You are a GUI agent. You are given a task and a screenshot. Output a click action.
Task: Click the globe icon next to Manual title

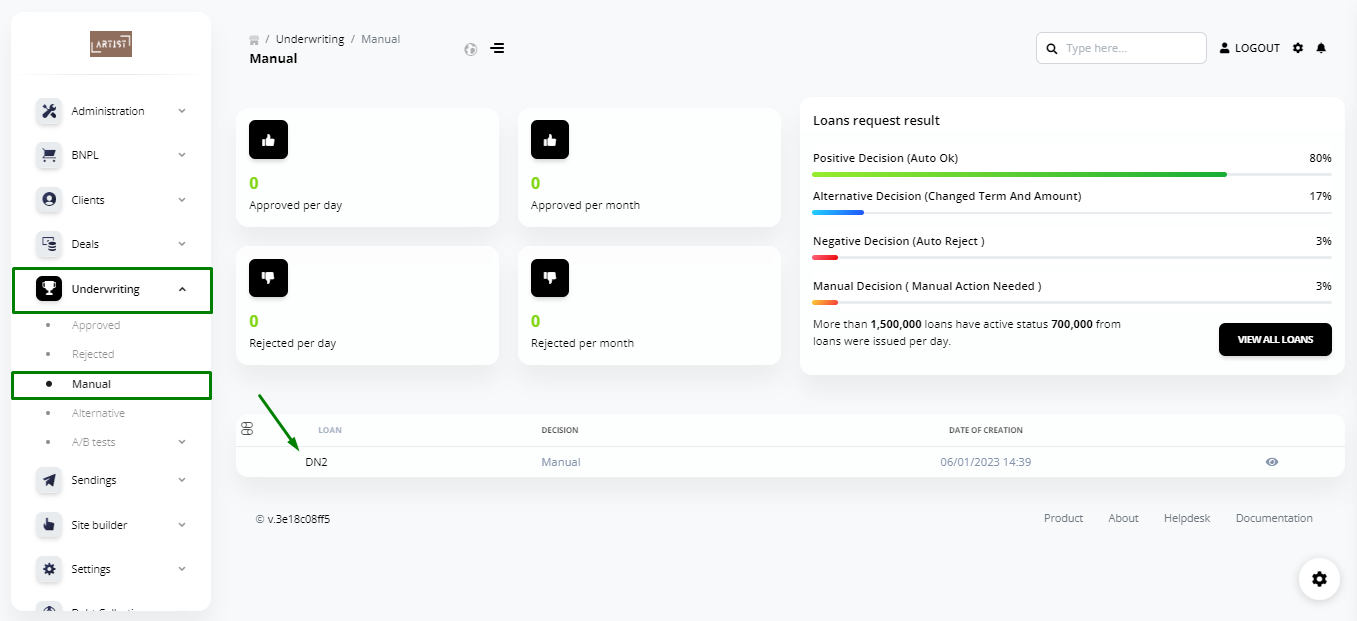471,49
